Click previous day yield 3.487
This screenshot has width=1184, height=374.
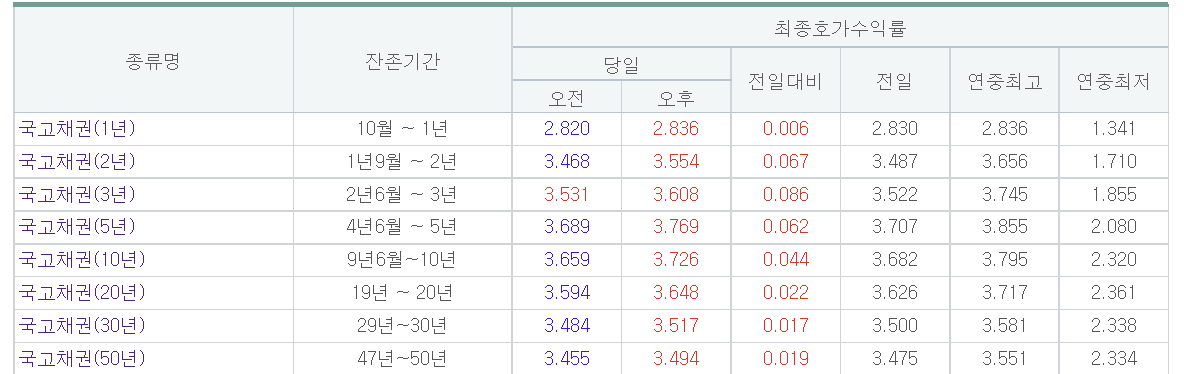(x=895, y=161)
